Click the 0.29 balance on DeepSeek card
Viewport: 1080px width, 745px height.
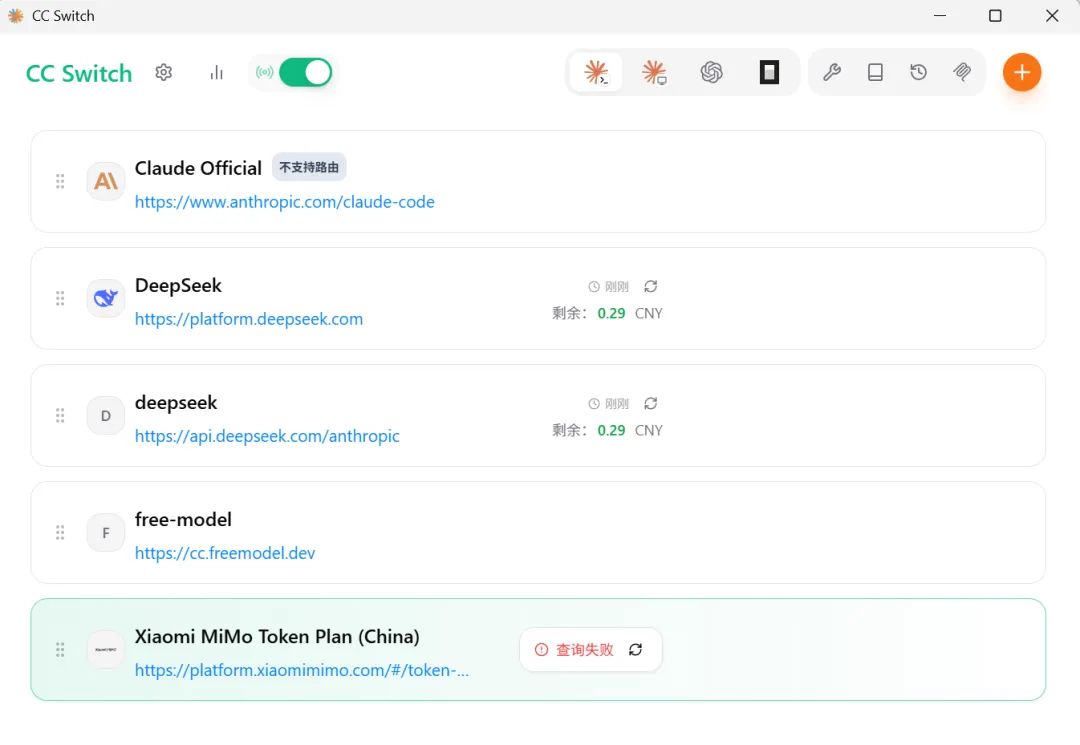point(611,313)
